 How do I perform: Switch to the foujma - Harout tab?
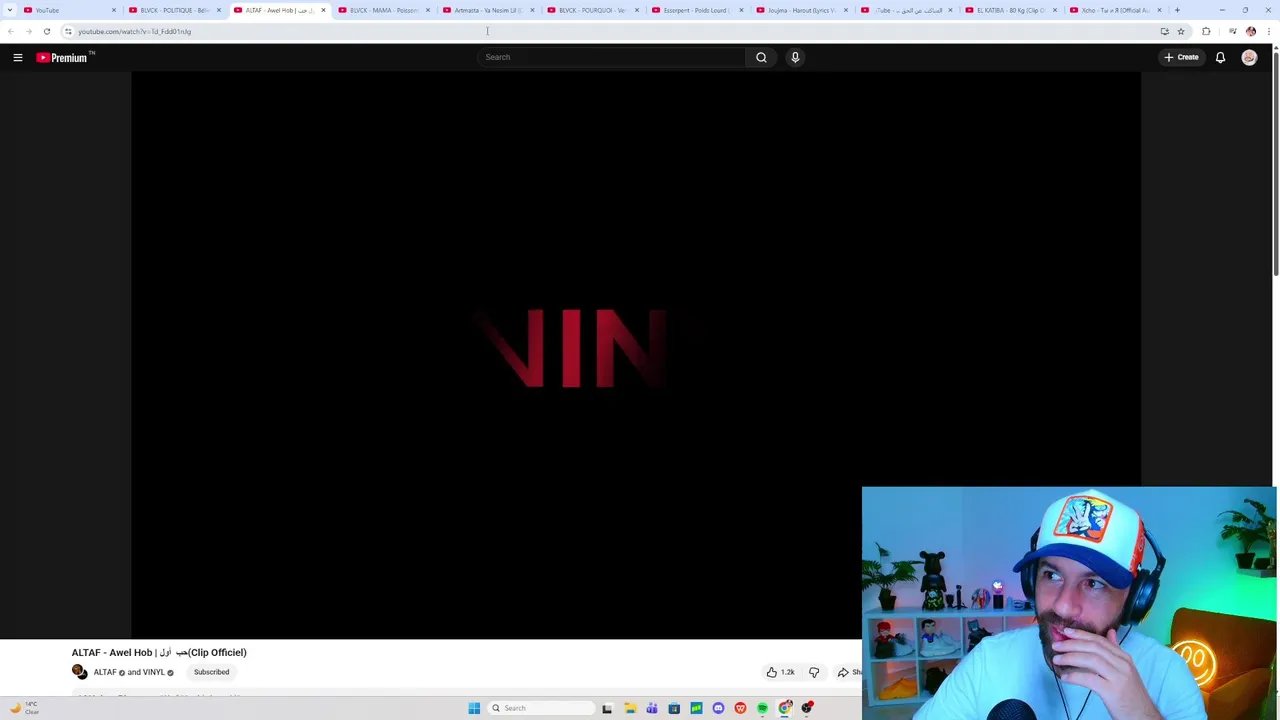pos(800,10)
